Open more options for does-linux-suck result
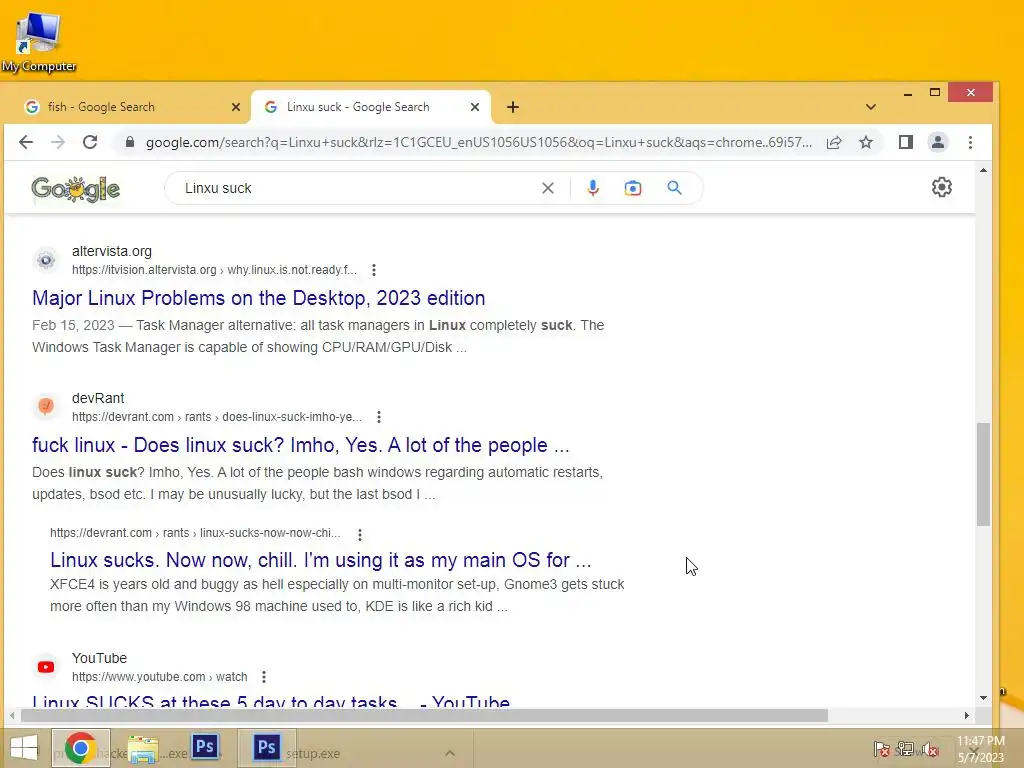 (x=379, y=417)
